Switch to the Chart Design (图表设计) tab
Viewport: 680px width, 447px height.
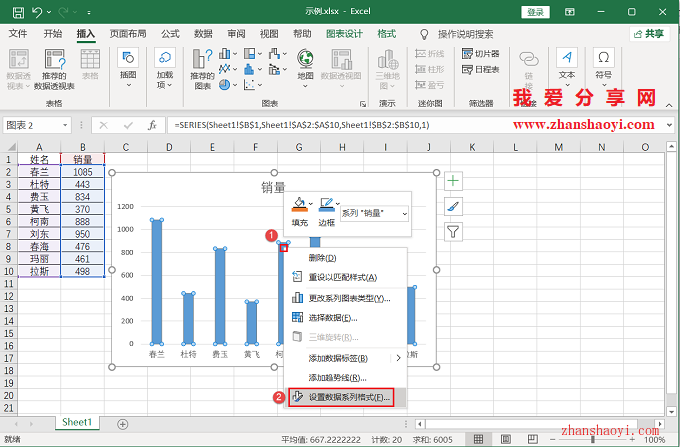(344, 34)
